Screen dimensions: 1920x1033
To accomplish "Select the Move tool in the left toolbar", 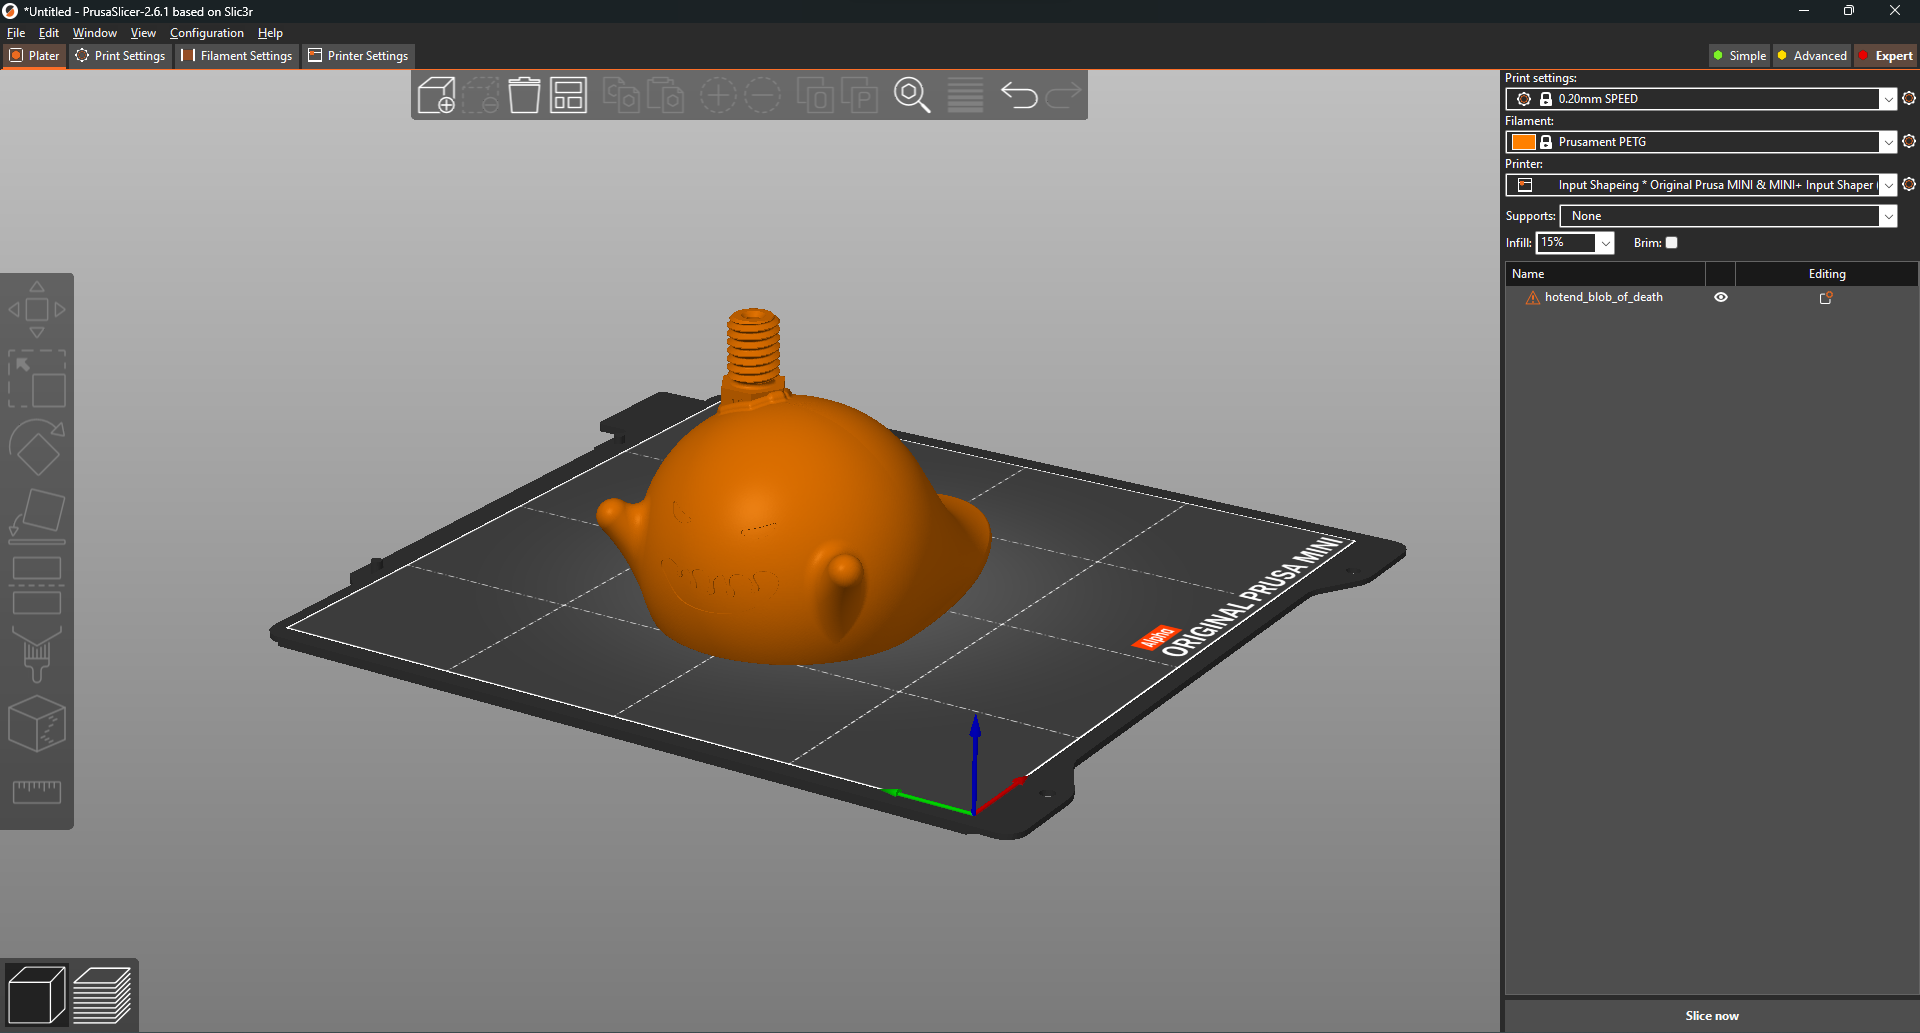I will [x=37, y=308].
